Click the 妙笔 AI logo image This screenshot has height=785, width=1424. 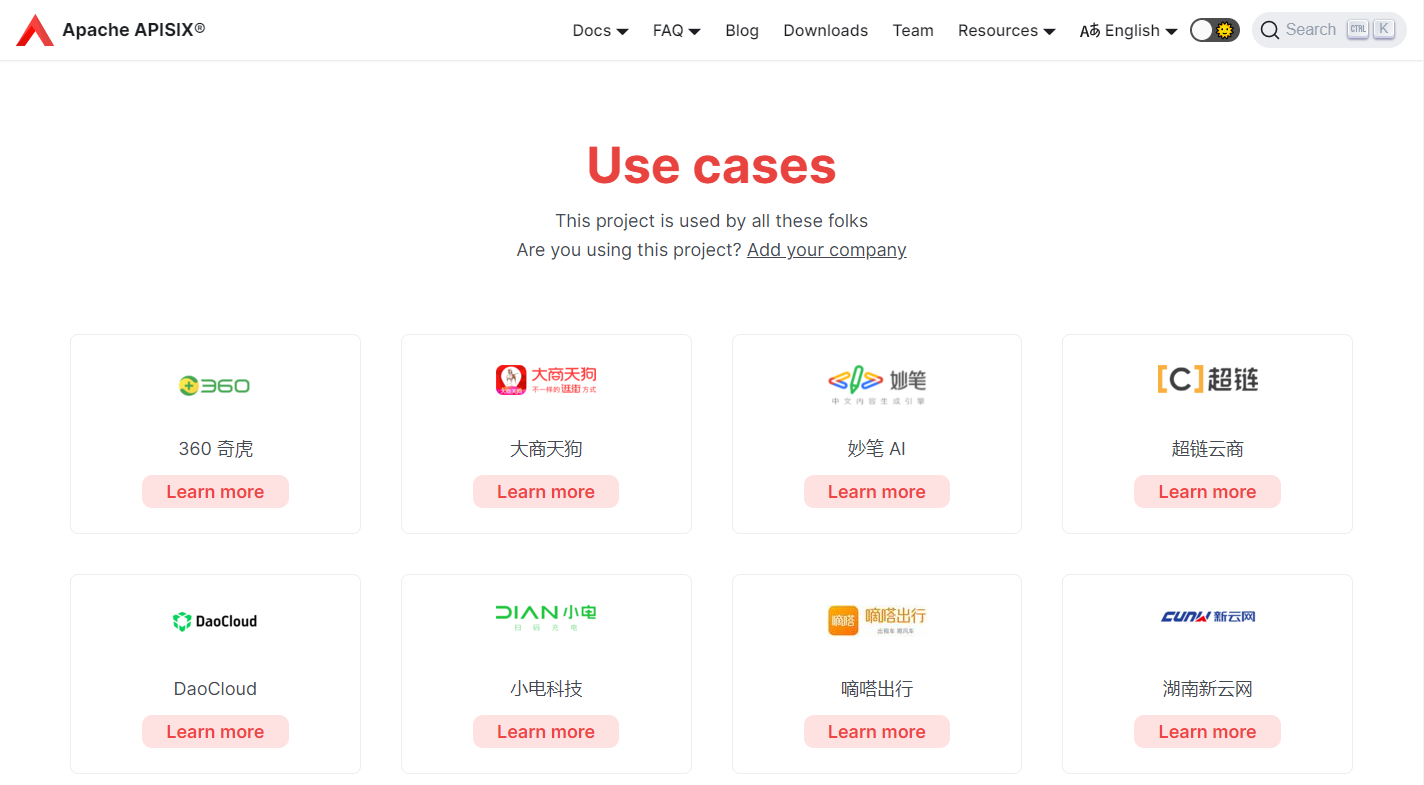tap(877, 385)
